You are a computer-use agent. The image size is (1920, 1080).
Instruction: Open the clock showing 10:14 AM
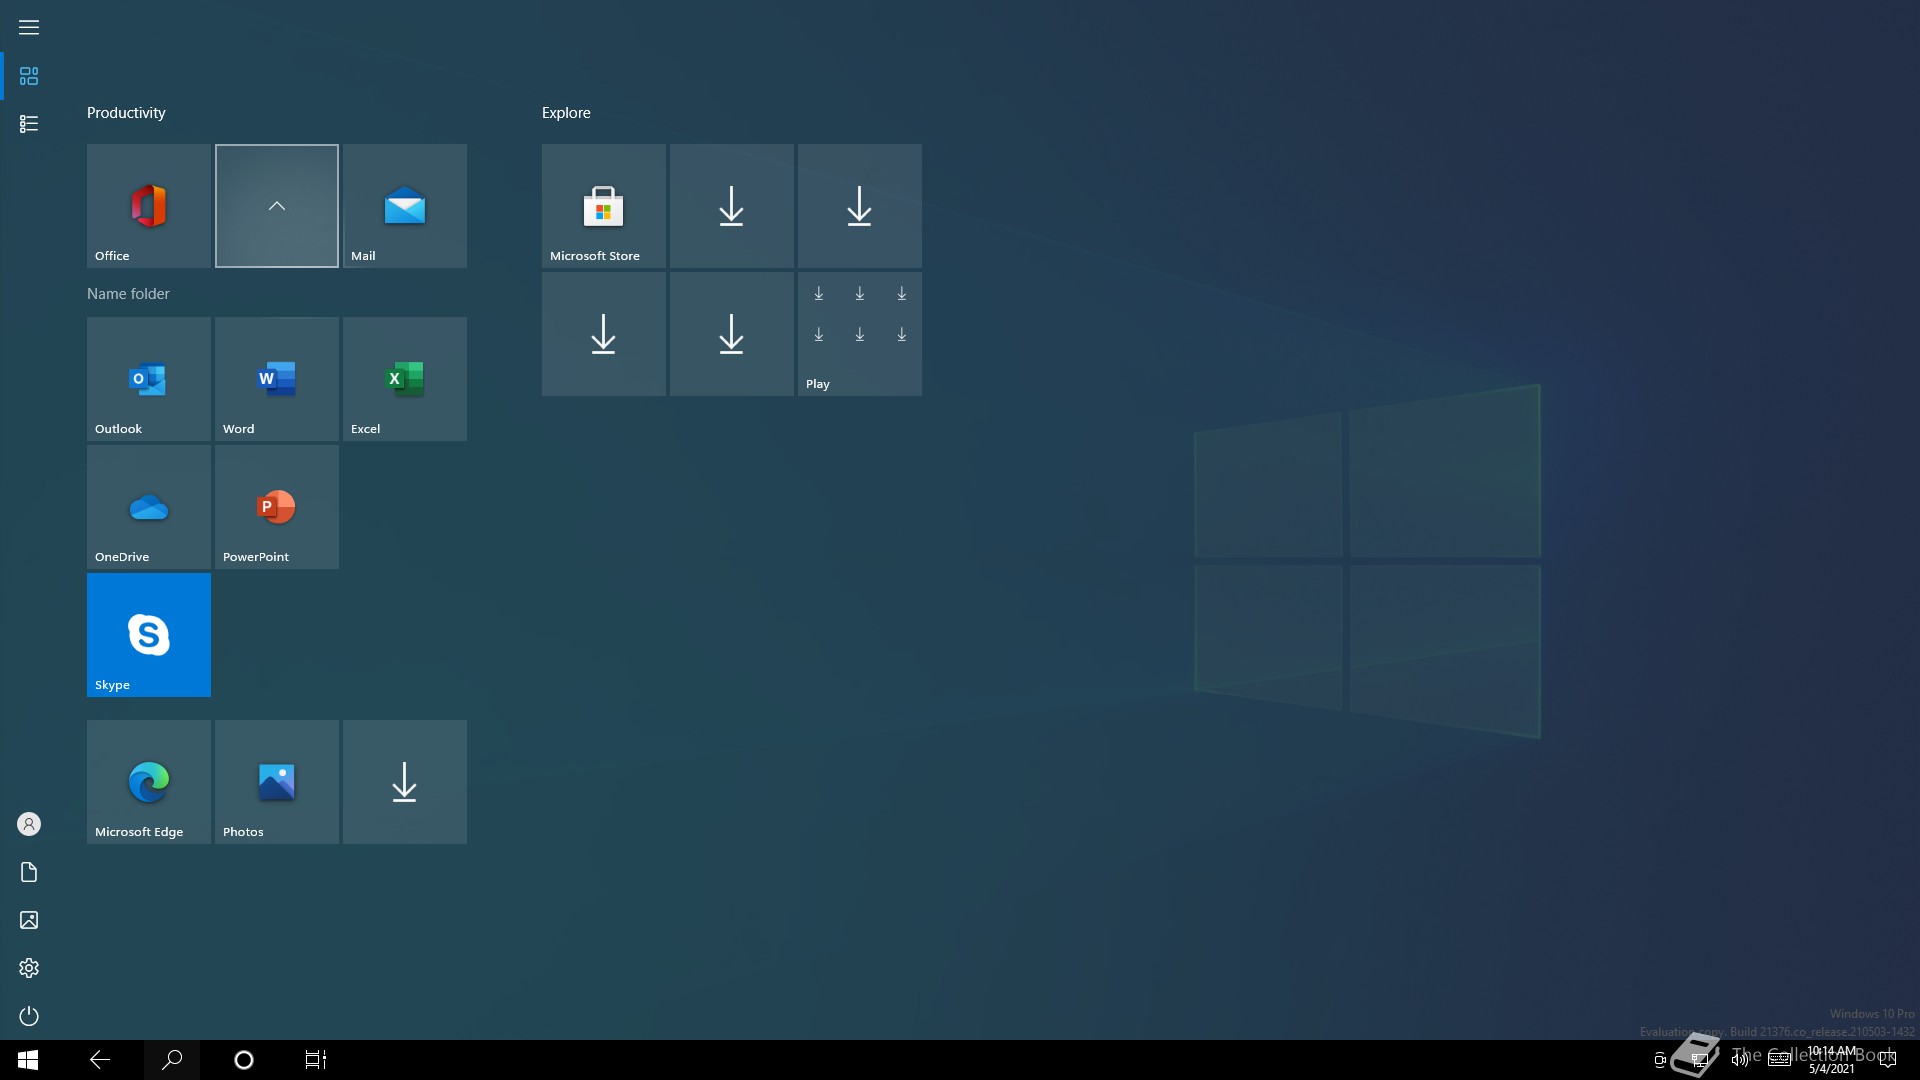[1832, 1060]
